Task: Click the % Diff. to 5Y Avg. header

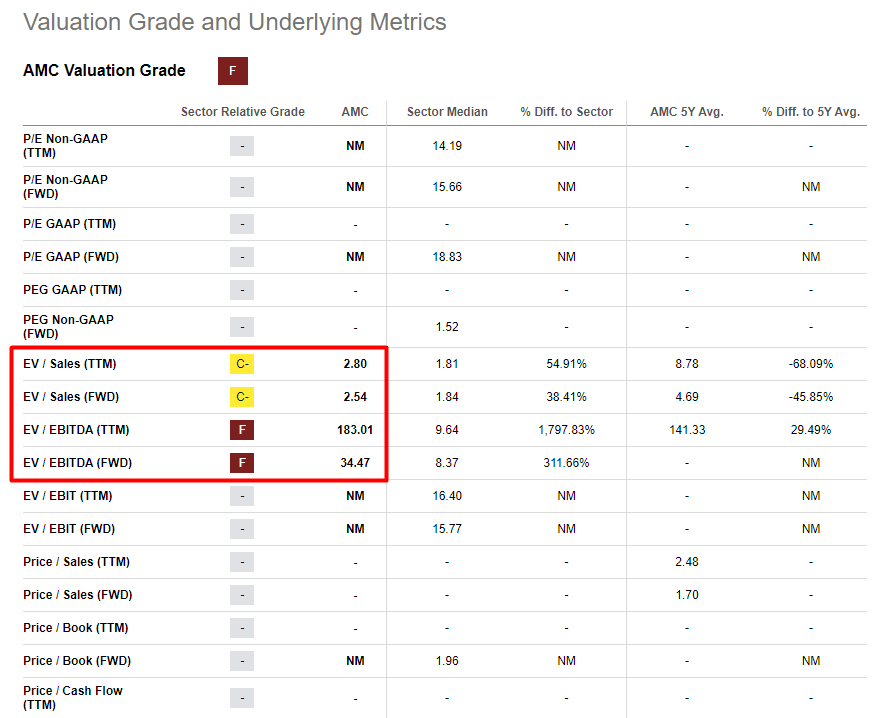Action: point(811,112)
